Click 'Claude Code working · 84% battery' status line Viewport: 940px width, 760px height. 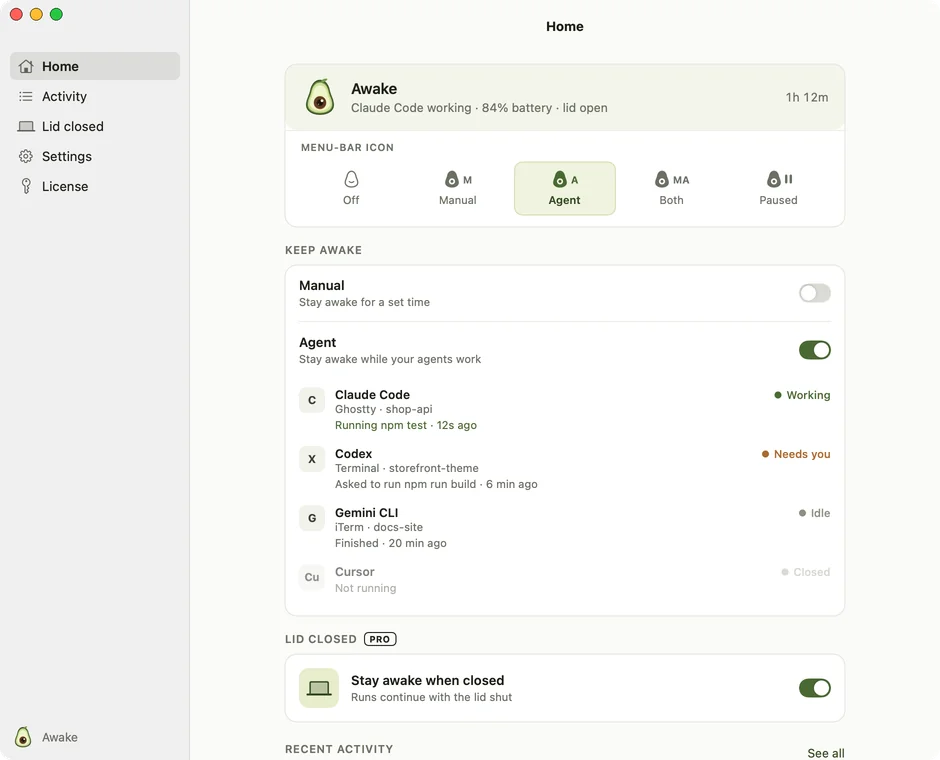coord(451,108)
